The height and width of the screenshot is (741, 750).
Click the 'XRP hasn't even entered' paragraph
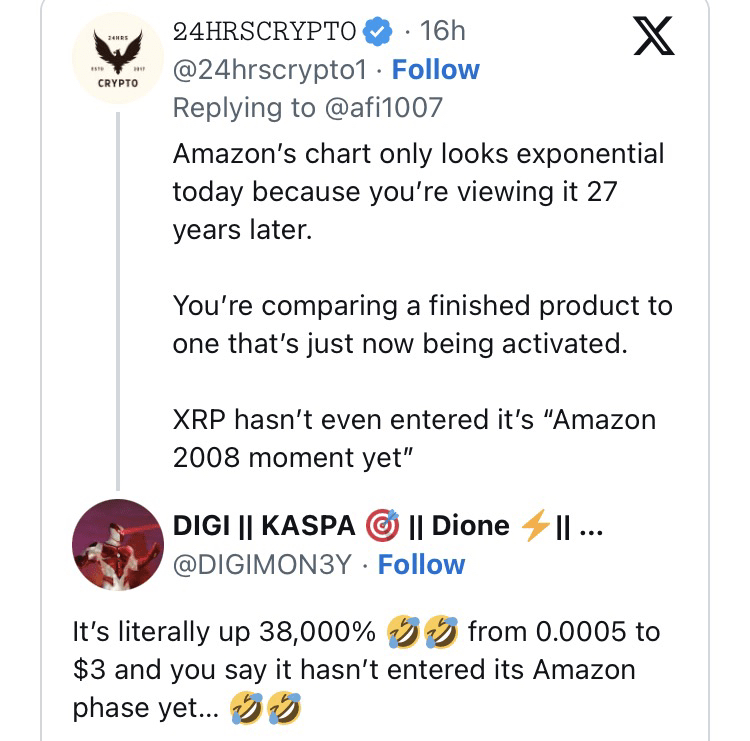coord(414,437)
